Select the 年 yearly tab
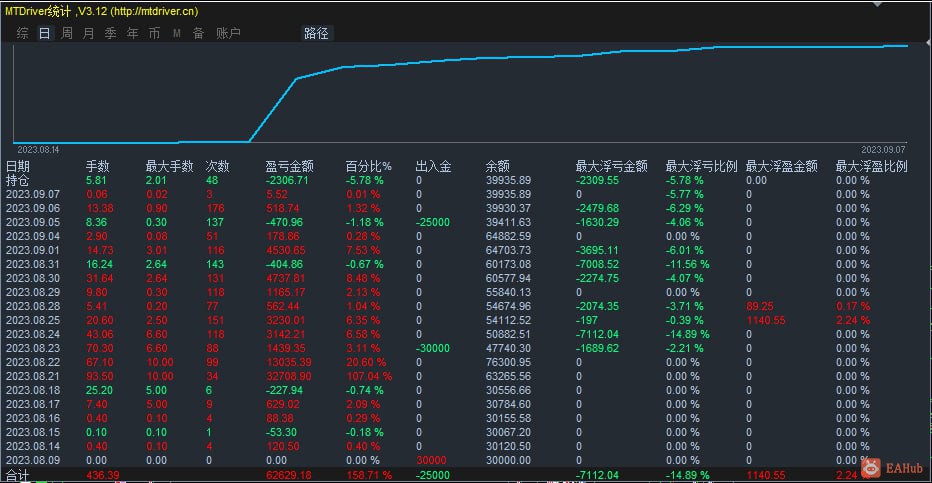Viewport: 932px width, 483px height. pyautogui.click(x=133, y=33)
